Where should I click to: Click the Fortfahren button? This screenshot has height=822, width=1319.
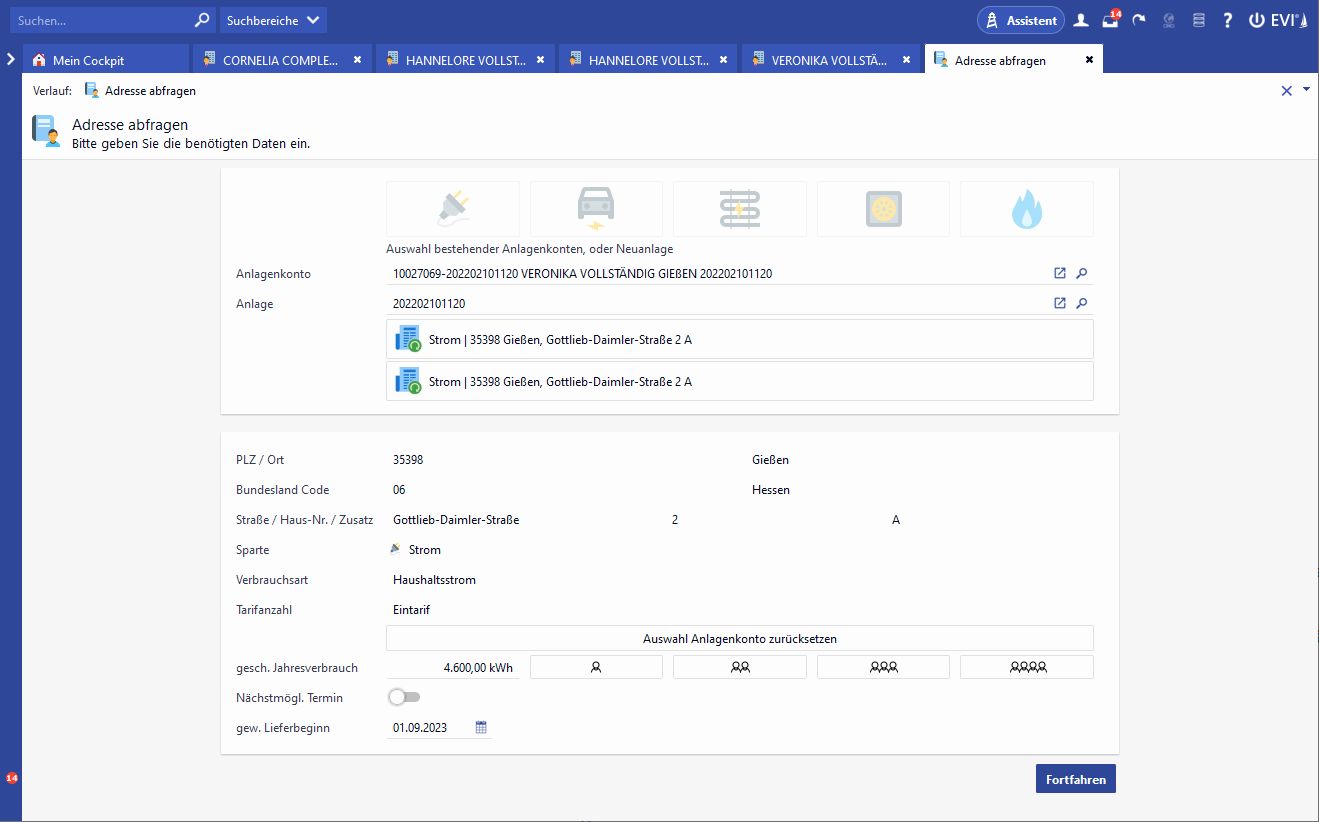1075,779
